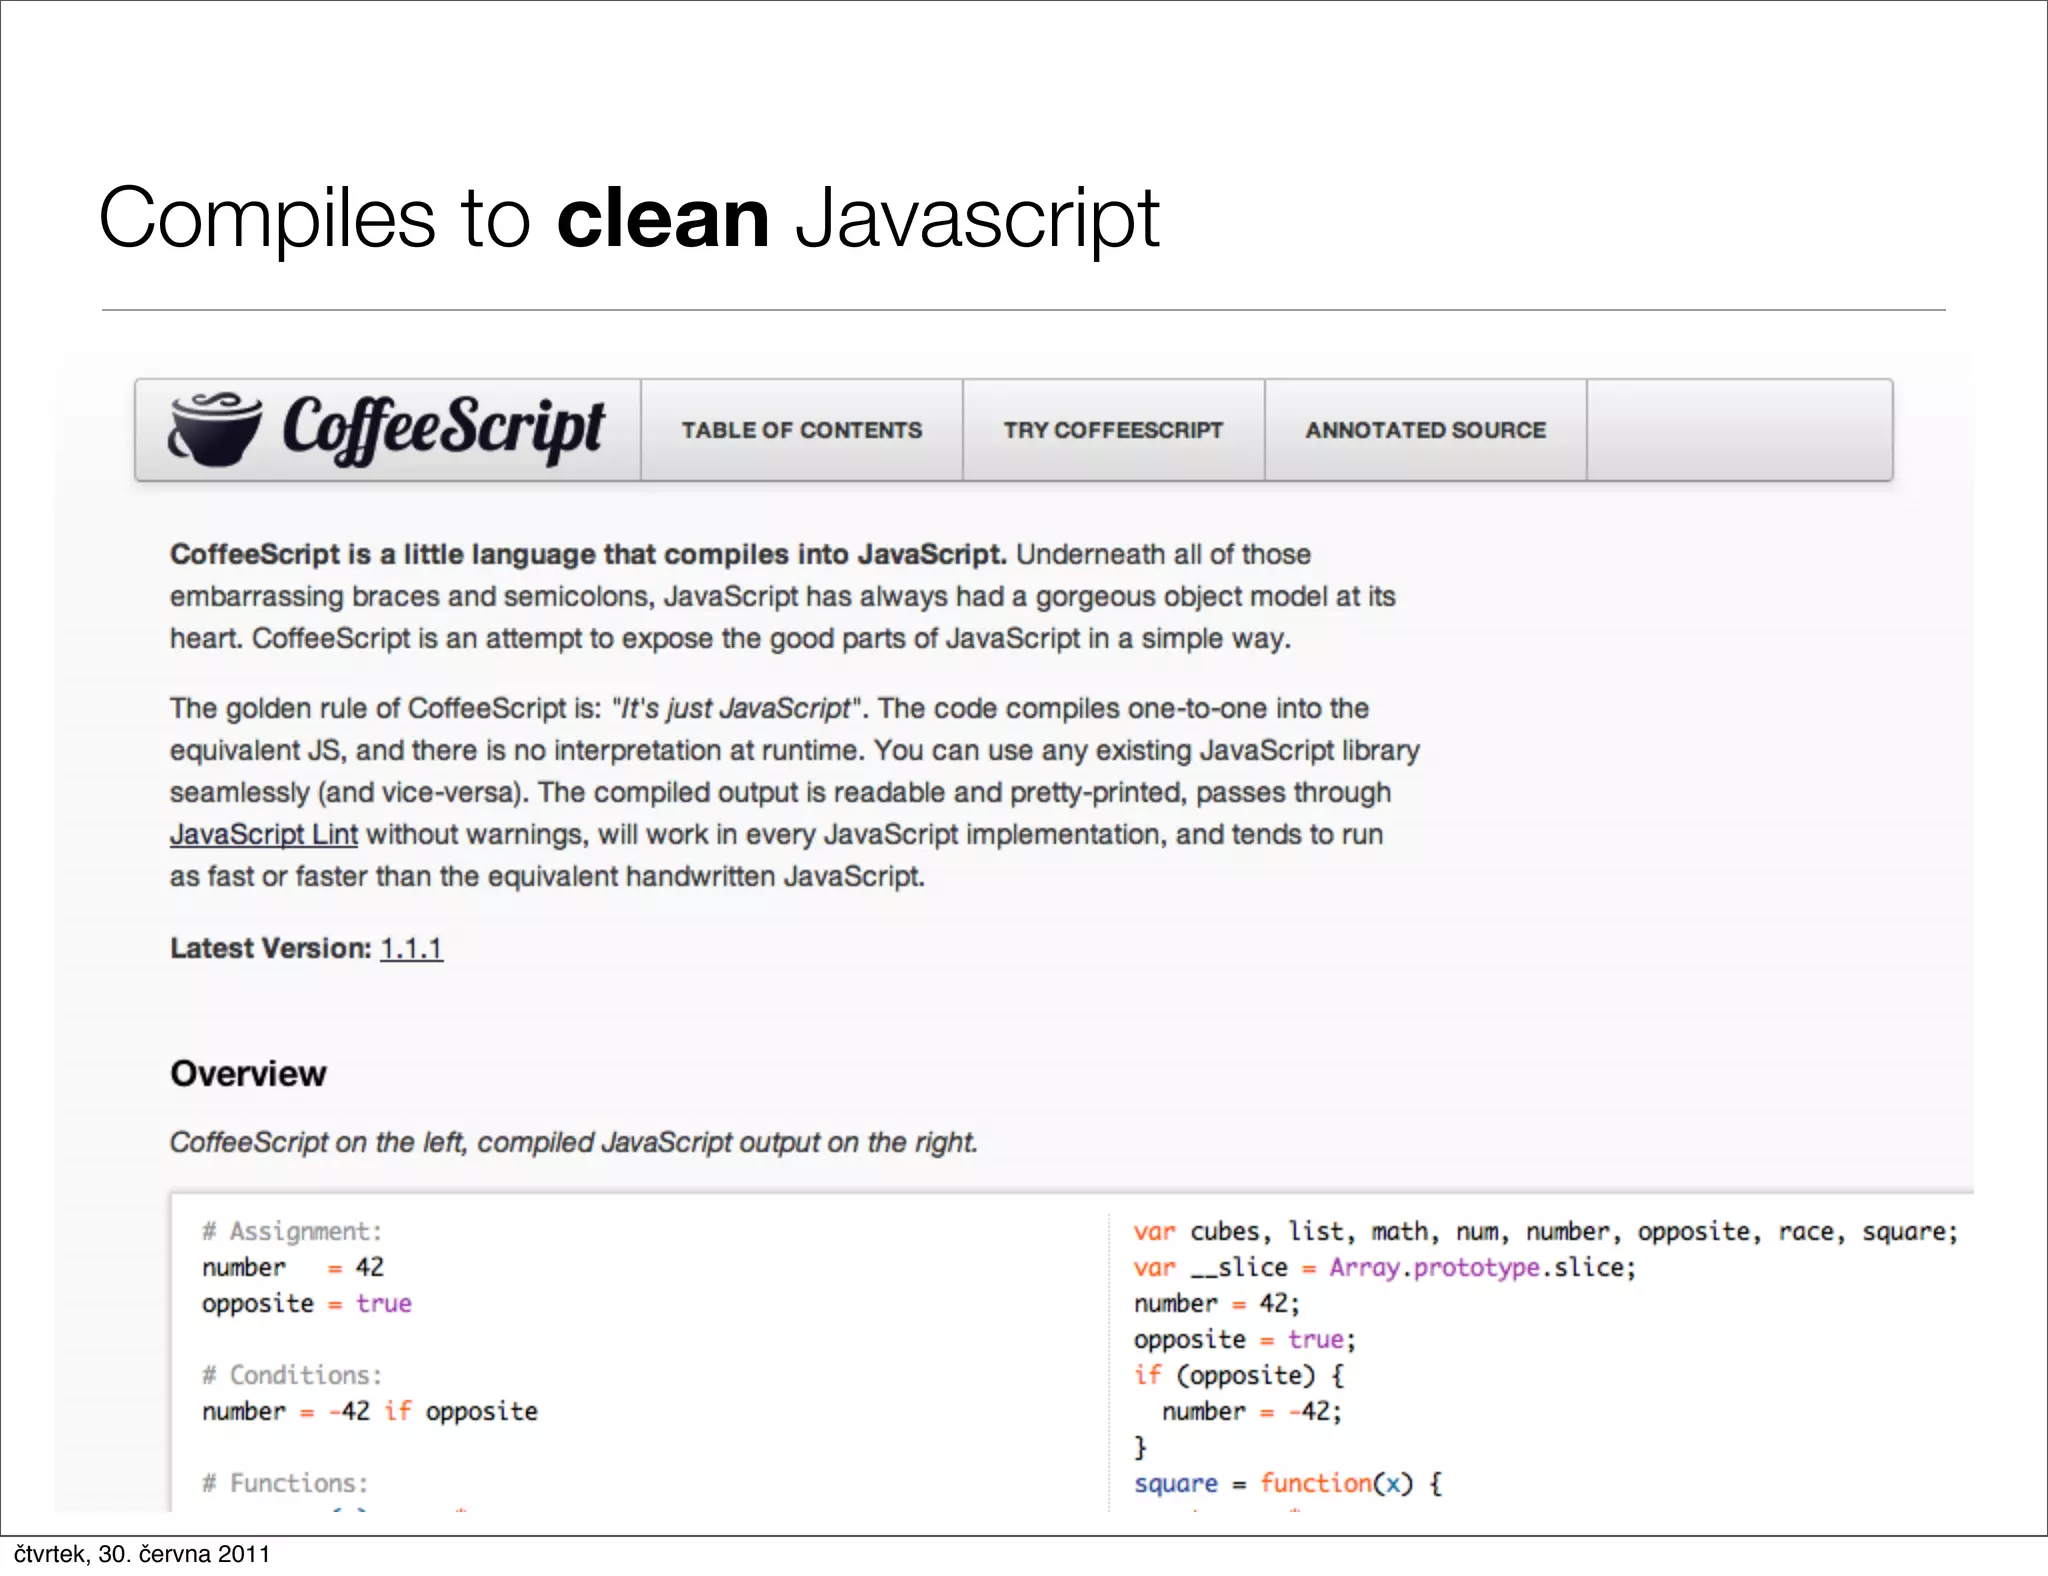This screenshot has width=2048, height=1576.
Task: Click 'number = -42 if opposite' line
Action: coord(370,1411)
